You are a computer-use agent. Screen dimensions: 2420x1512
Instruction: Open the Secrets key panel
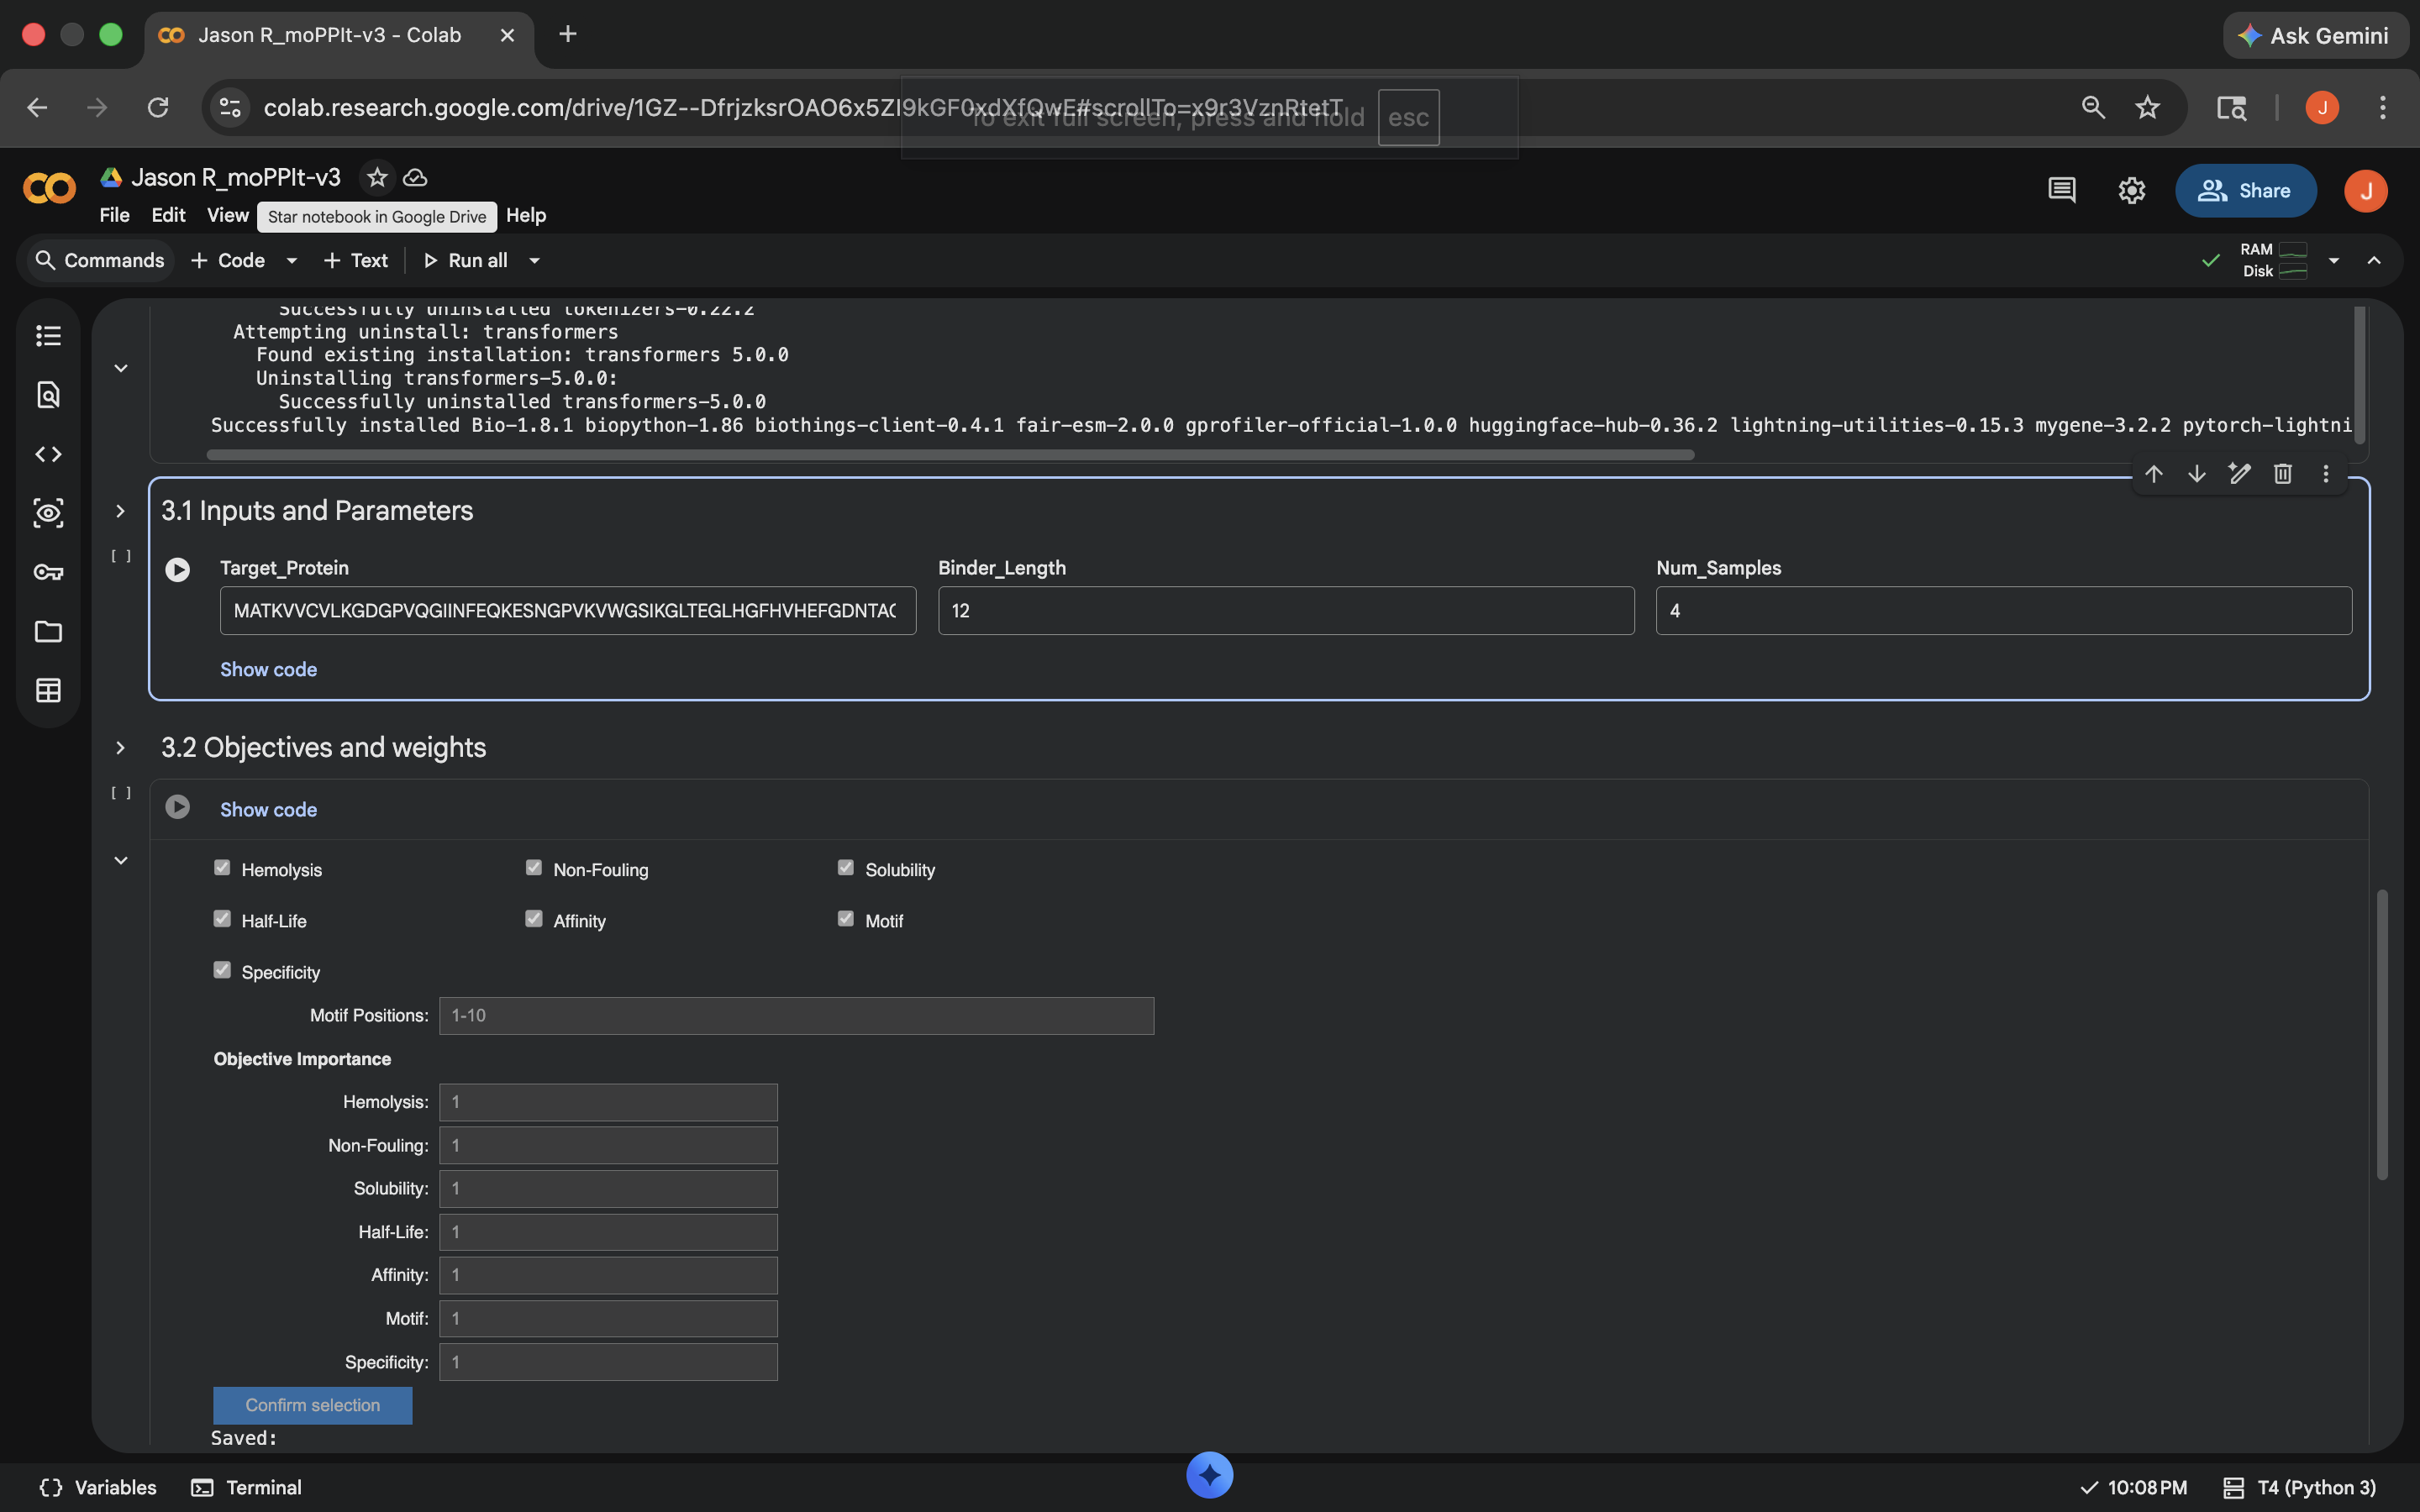coord(48,572)
